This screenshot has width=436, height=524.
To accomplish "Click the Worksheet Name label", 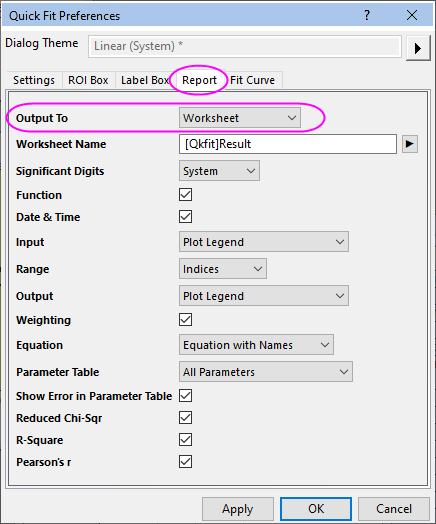I will (x=61, y=144).
